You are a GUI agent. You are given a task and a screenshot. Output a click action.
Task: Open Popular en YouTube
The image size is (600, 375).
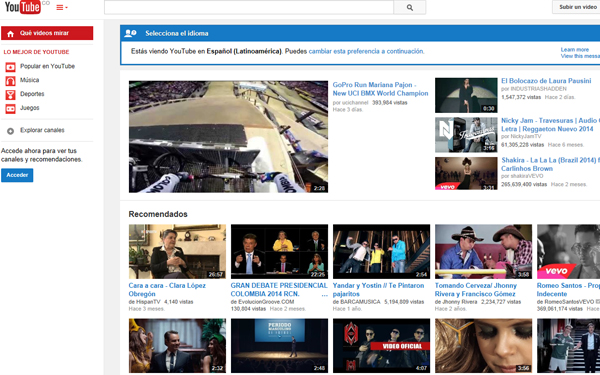[x=47, y=66]
